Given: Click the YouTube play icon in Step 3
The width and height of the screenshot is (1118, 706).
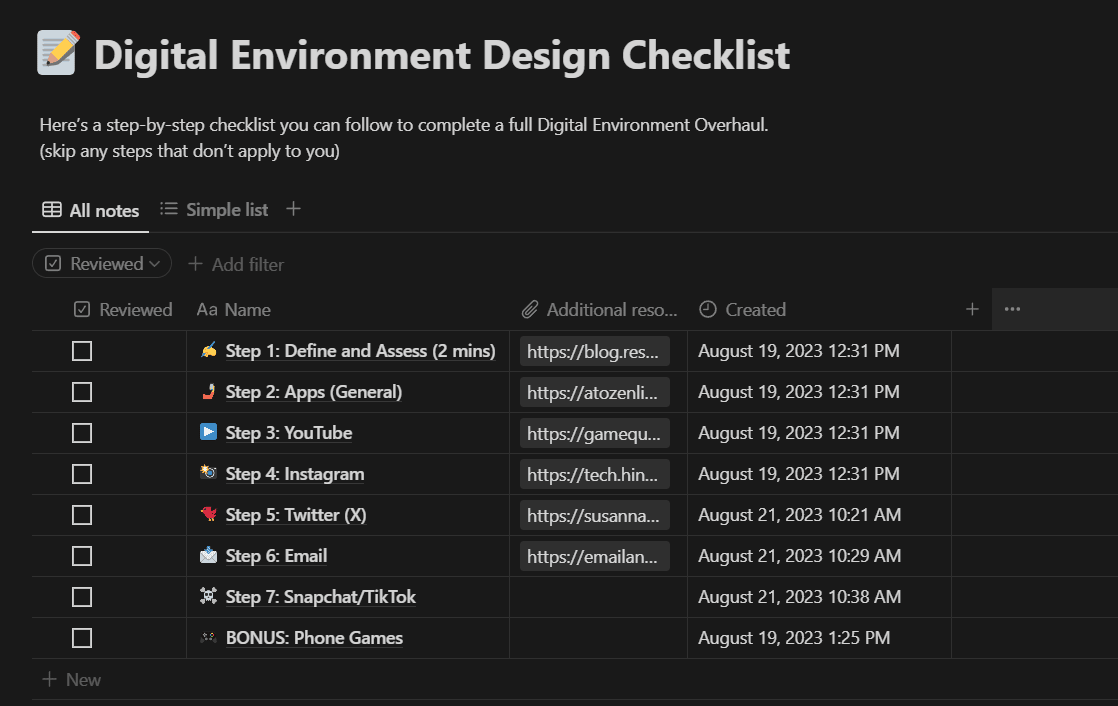Looking at the screenshot, I should click(x=208, y=432).
